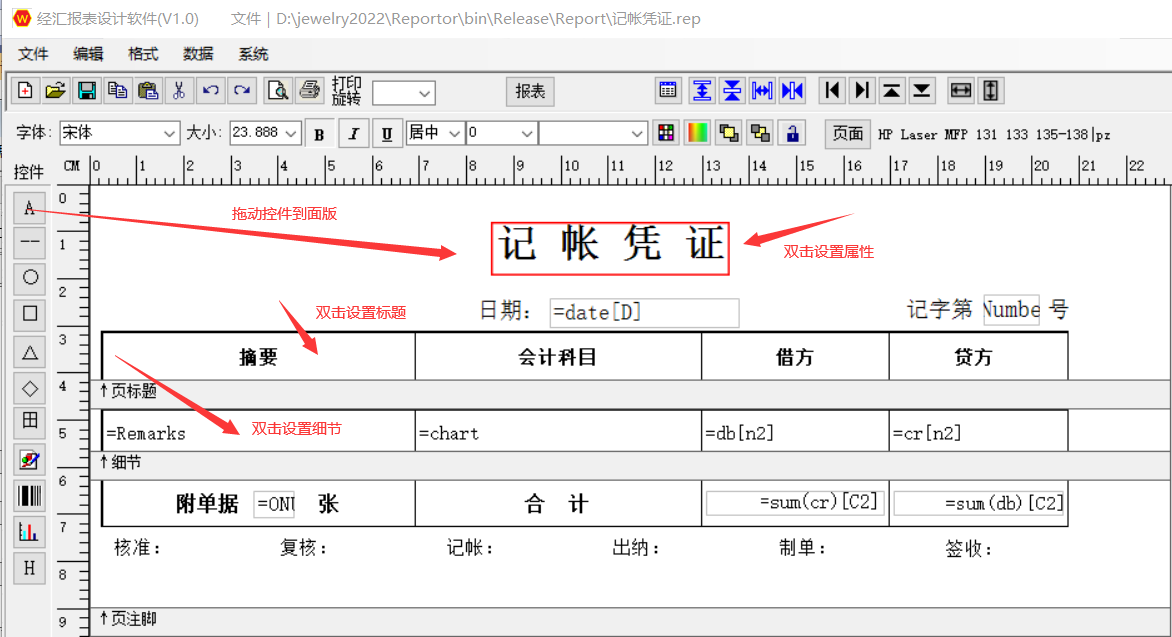
Task: Select the triangle shape control
Action: [30, 351]
